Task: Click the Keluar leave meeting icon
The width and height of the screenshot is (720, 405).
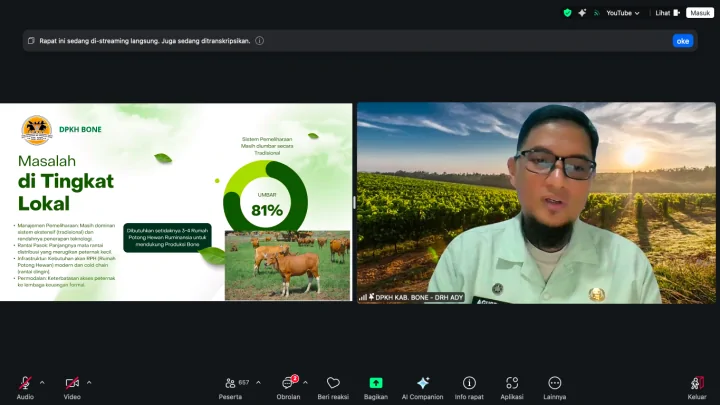Action: point(697,383)
